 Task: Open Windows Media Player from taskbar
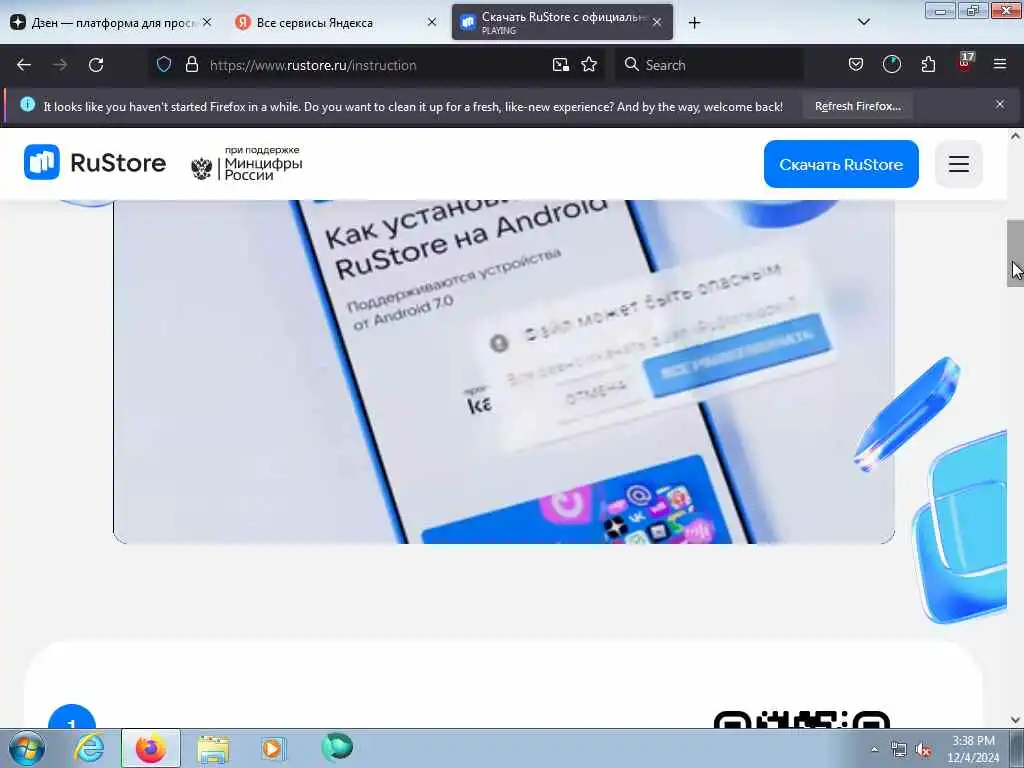(272, 748)
